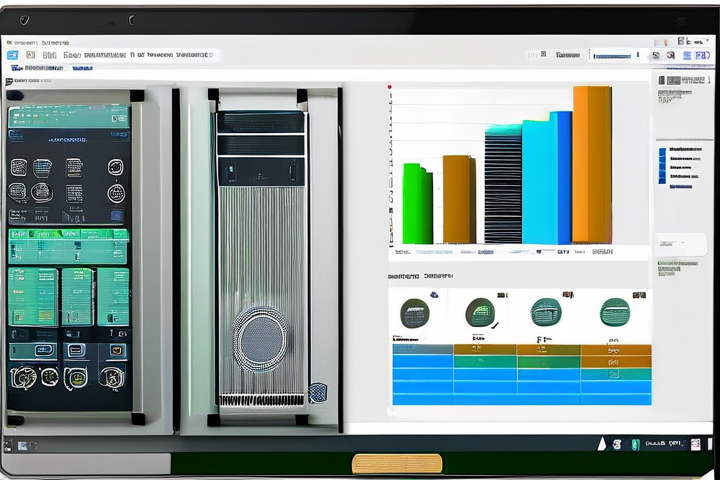Viewport: 720px width, 480px height.
Task: Click the small badge icon beside the tower's base
Action: 318,392
